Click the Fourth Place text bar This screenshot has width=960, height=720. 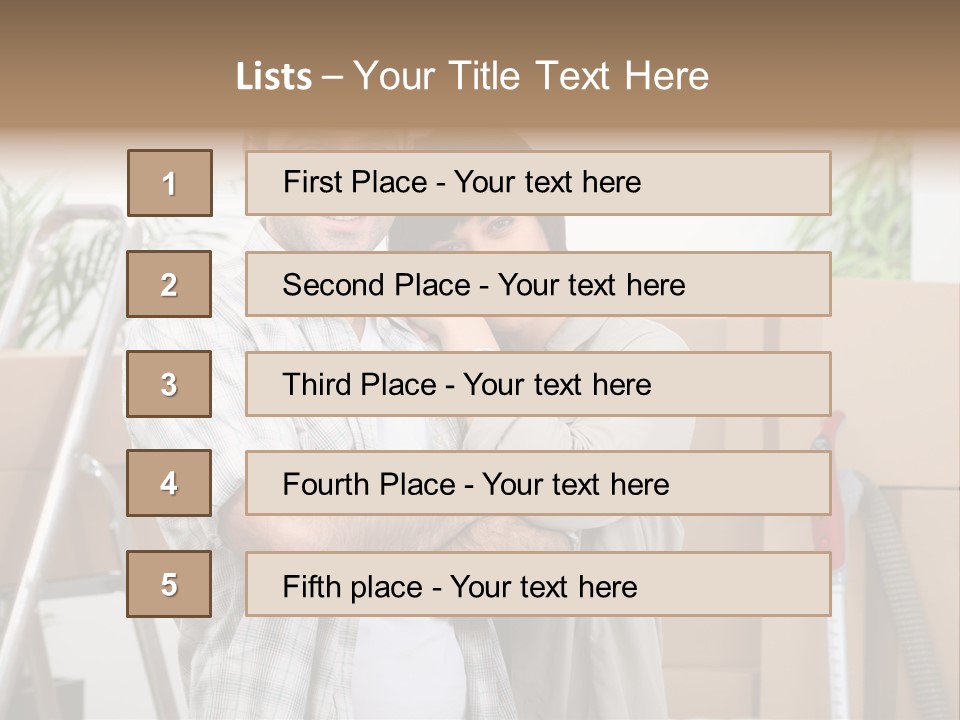[538, 483]
